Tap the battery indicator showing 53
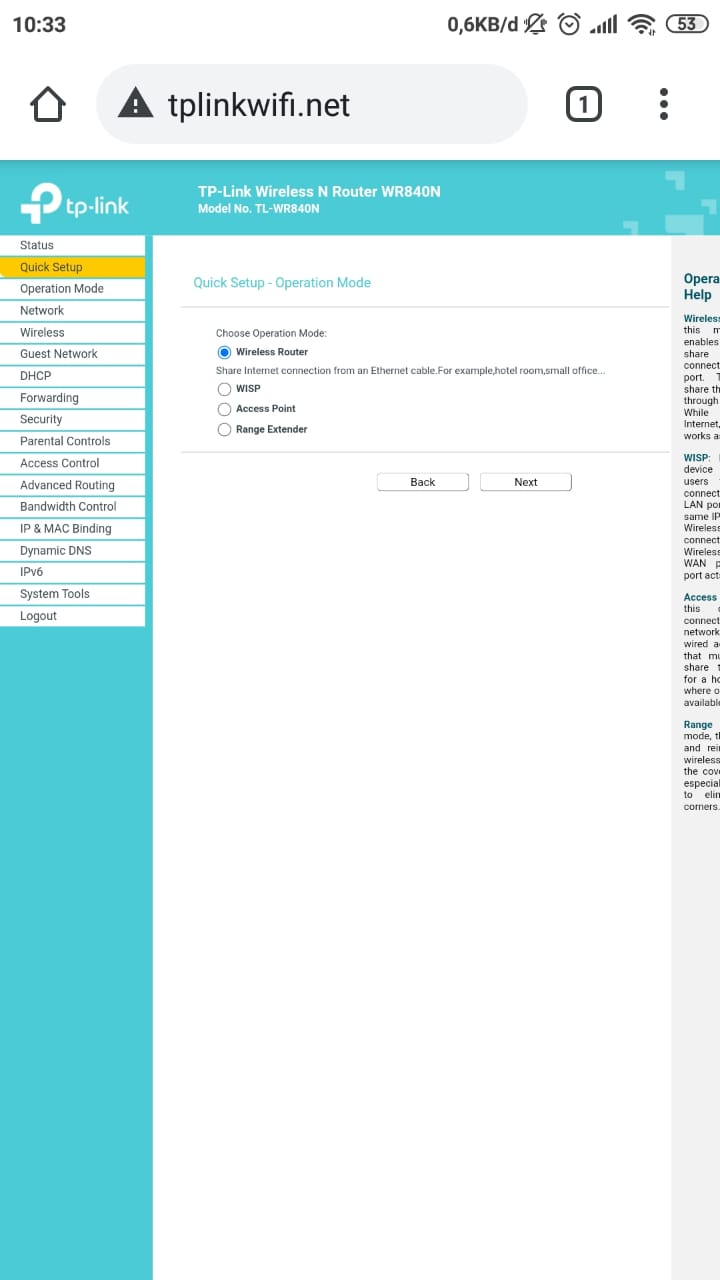 click(686, 24)
